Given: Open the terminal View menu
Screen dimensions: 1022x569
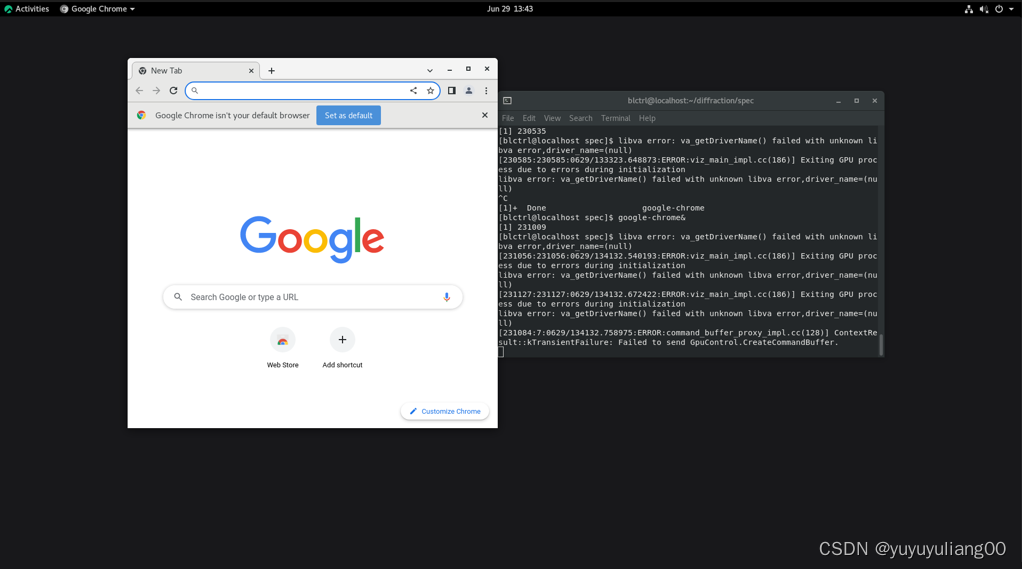Looking at the screenshot, I should pyautogui.click(x=552, y=118).
